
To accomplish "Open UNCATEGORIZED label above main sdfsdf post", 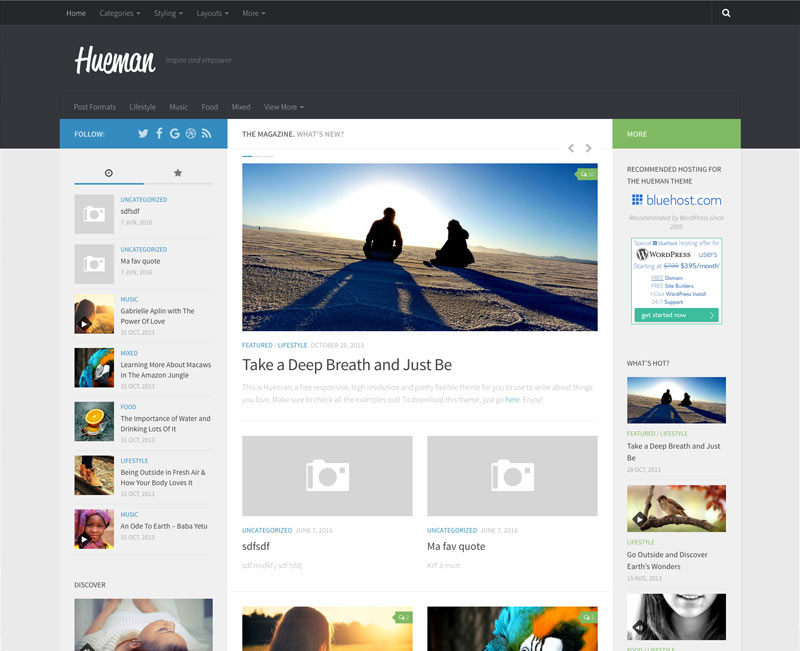I will (267, 531).
